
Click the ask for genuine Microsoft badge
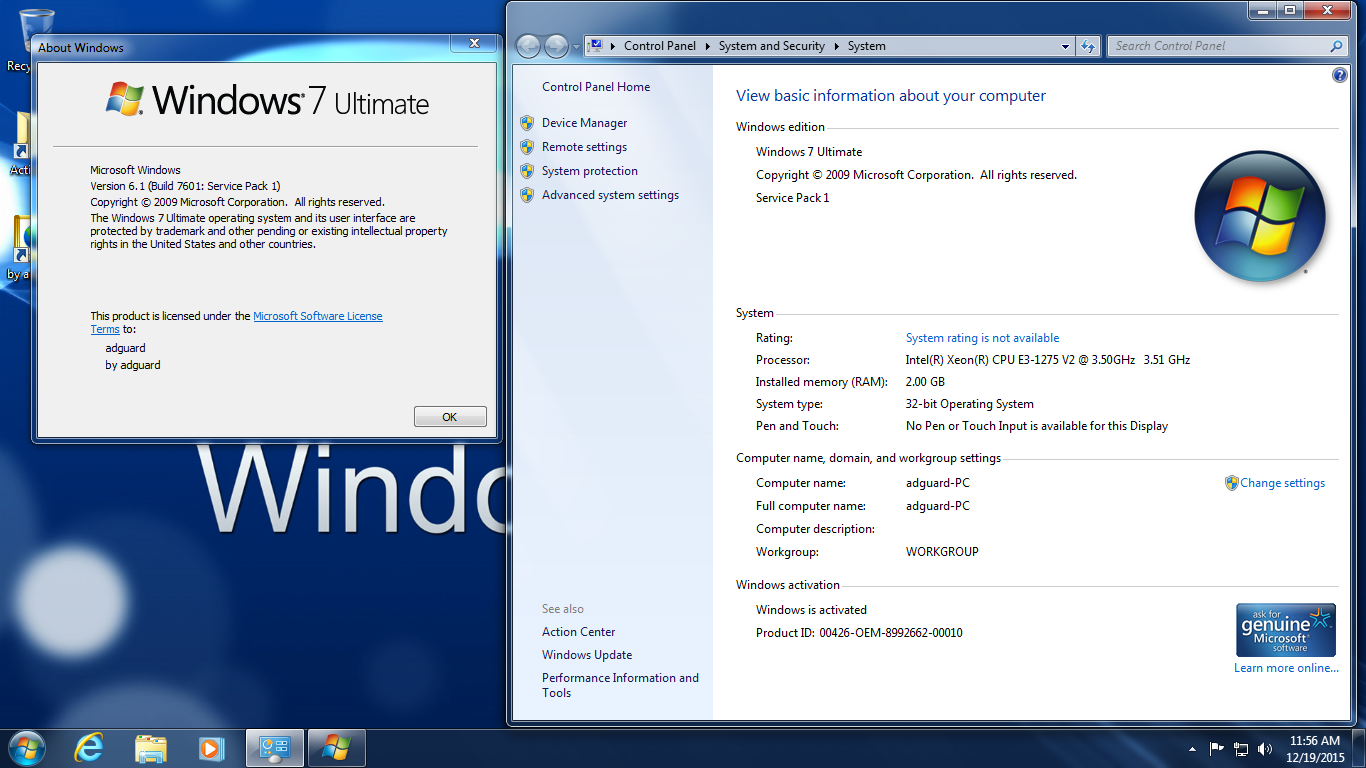click(x=1286, y=630)
